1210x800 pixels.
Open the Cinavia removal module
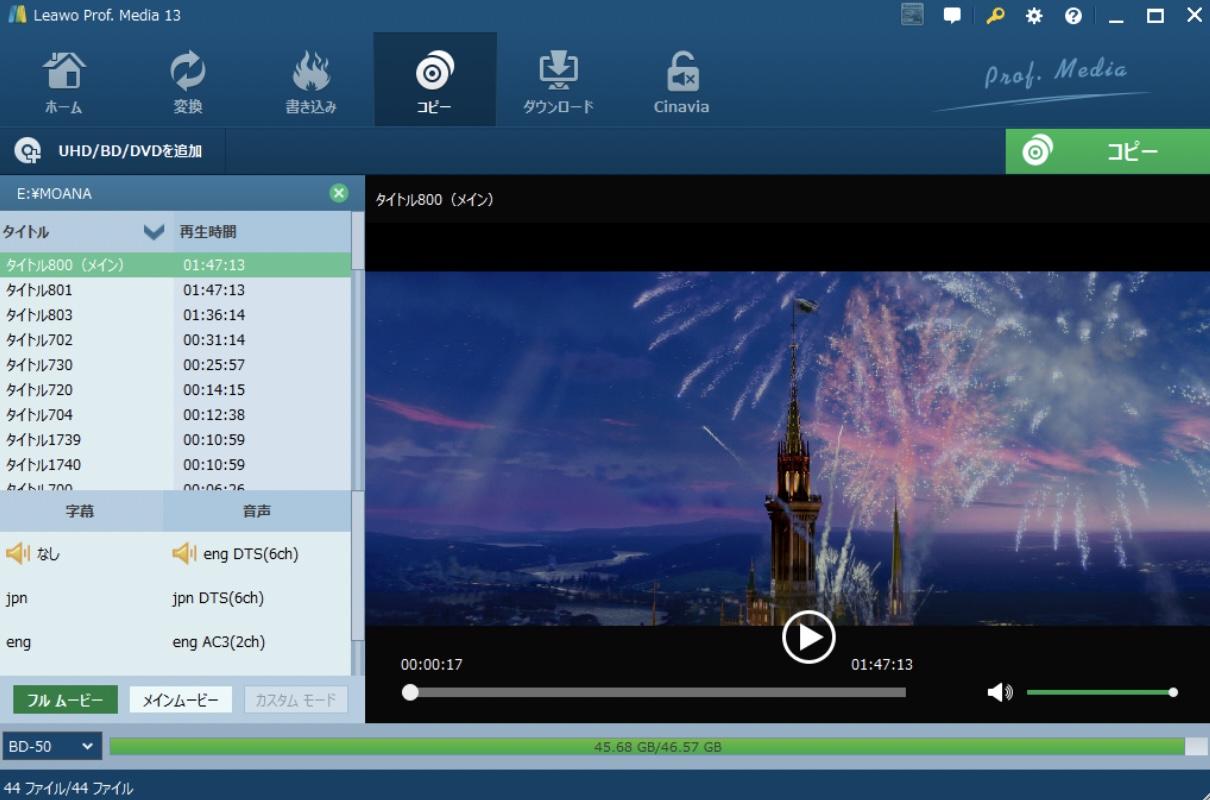pyautogui.click(x=682, y=82)
